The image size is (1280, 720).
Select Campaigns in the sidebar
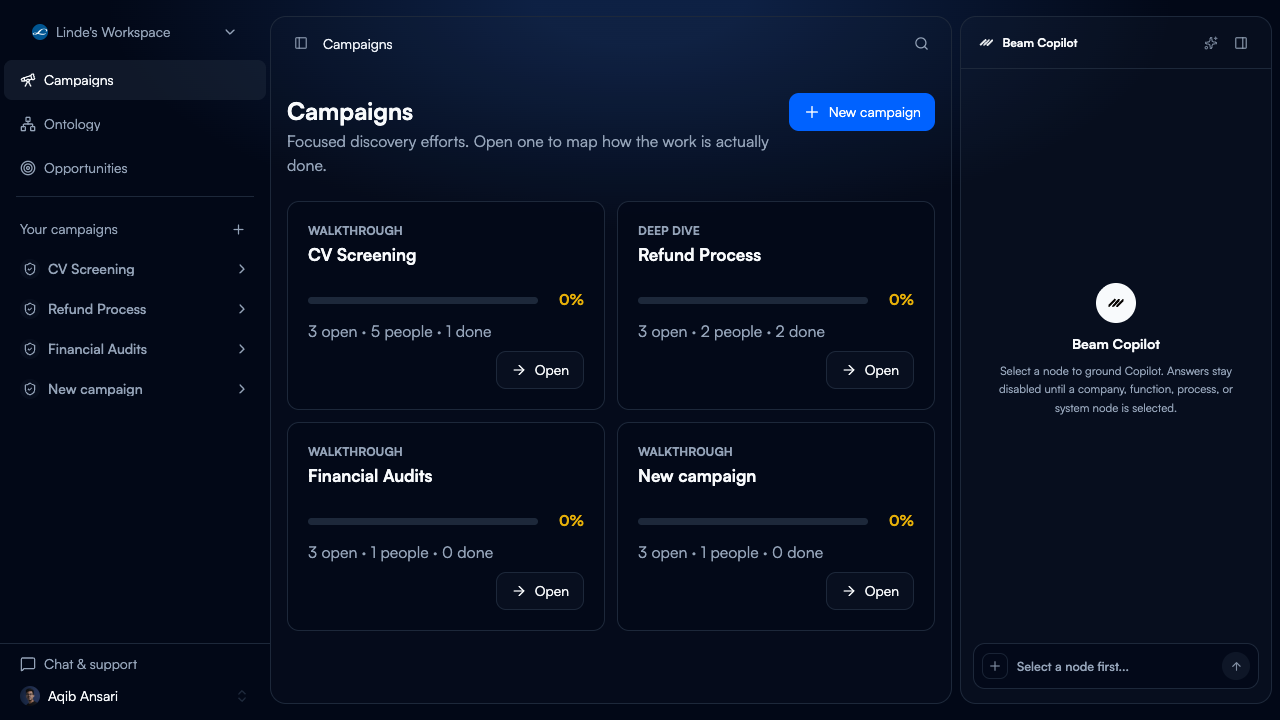click(135, 80)
